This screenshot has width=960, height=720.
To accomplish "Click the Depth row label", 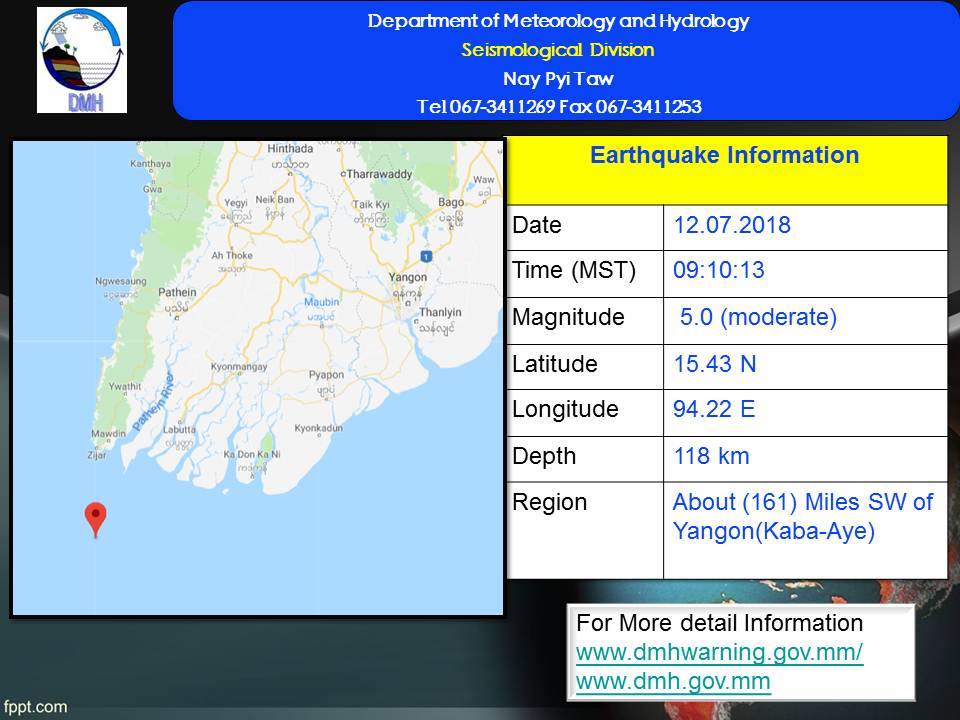I will pos(544,456).
